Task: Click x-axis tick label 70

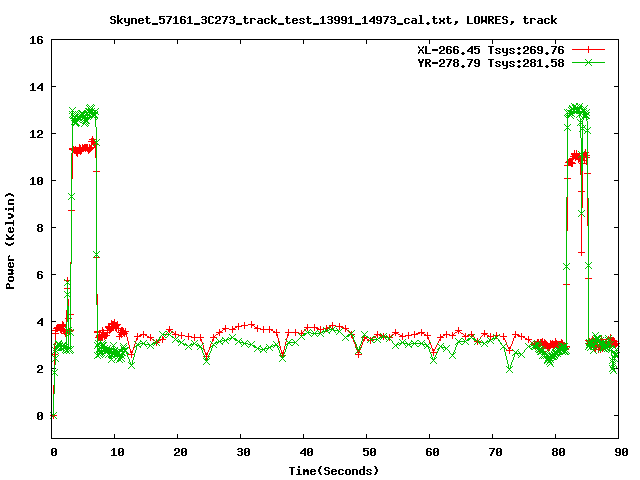Action: 495,452
